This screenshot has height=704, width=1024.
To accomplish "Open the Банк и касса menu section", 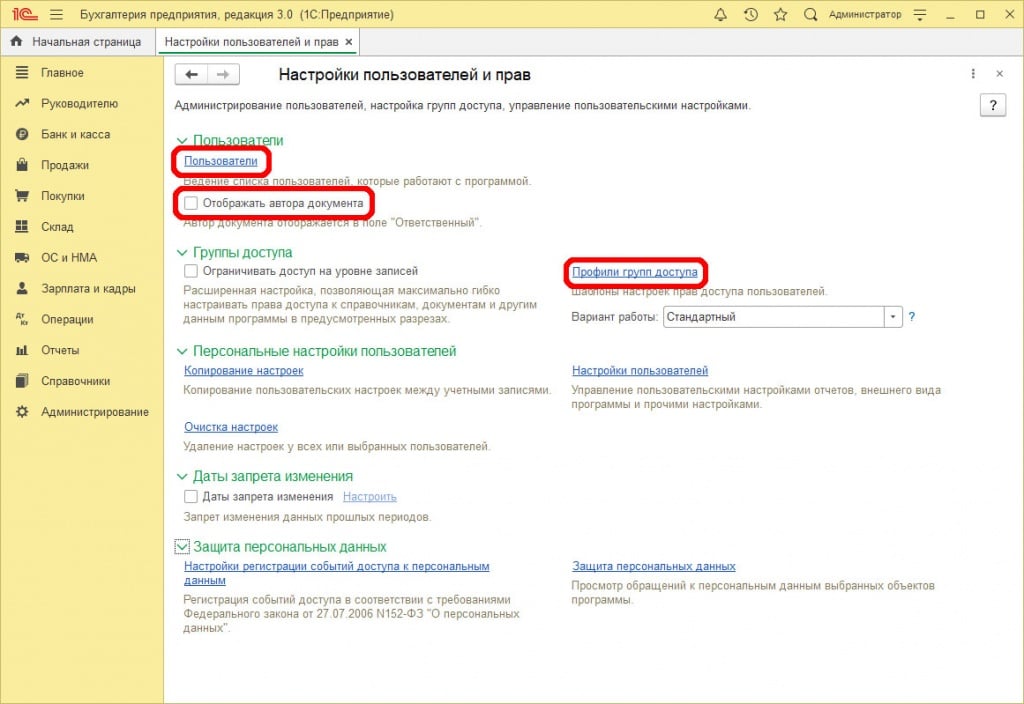I will pyautogui.click(x=75, y=134).
